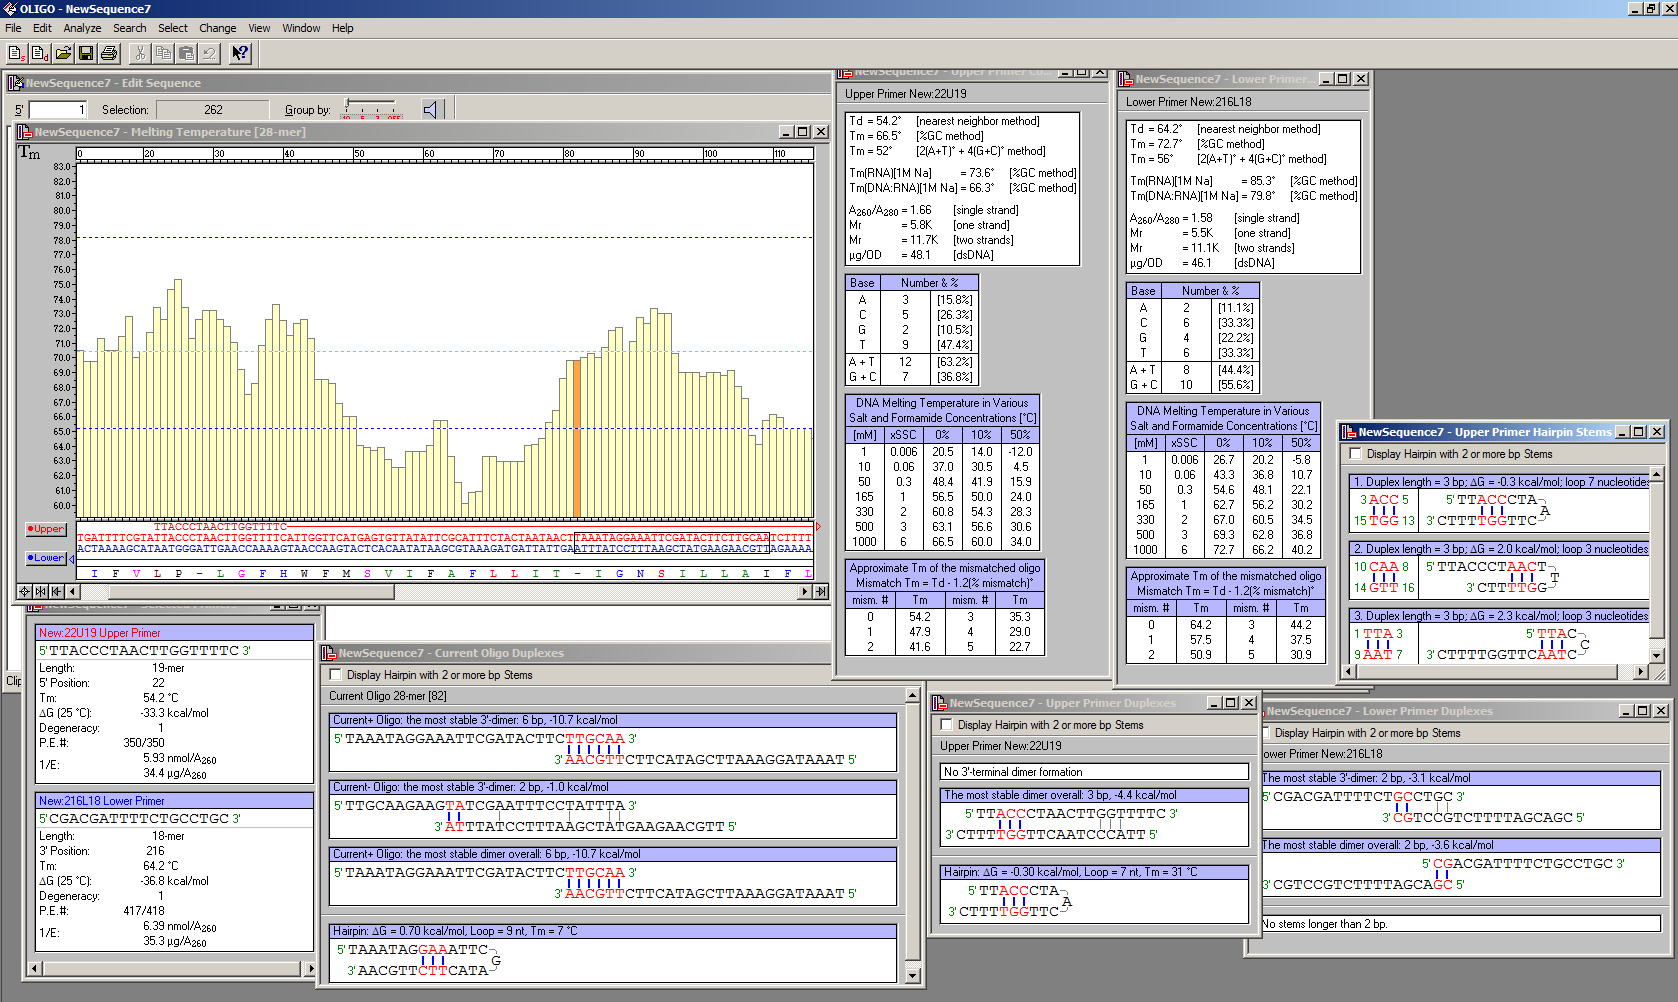Click the red triangle marker at upper strand end
The width and height of the screenshot is (1678, 1002).
click(817, 526)
